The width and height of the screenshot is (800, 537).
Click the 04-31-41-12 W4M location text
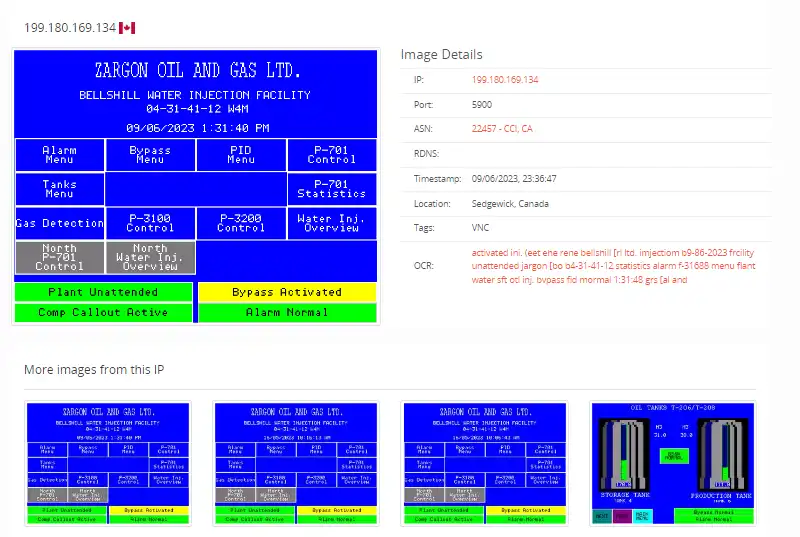tap(197, 109)
